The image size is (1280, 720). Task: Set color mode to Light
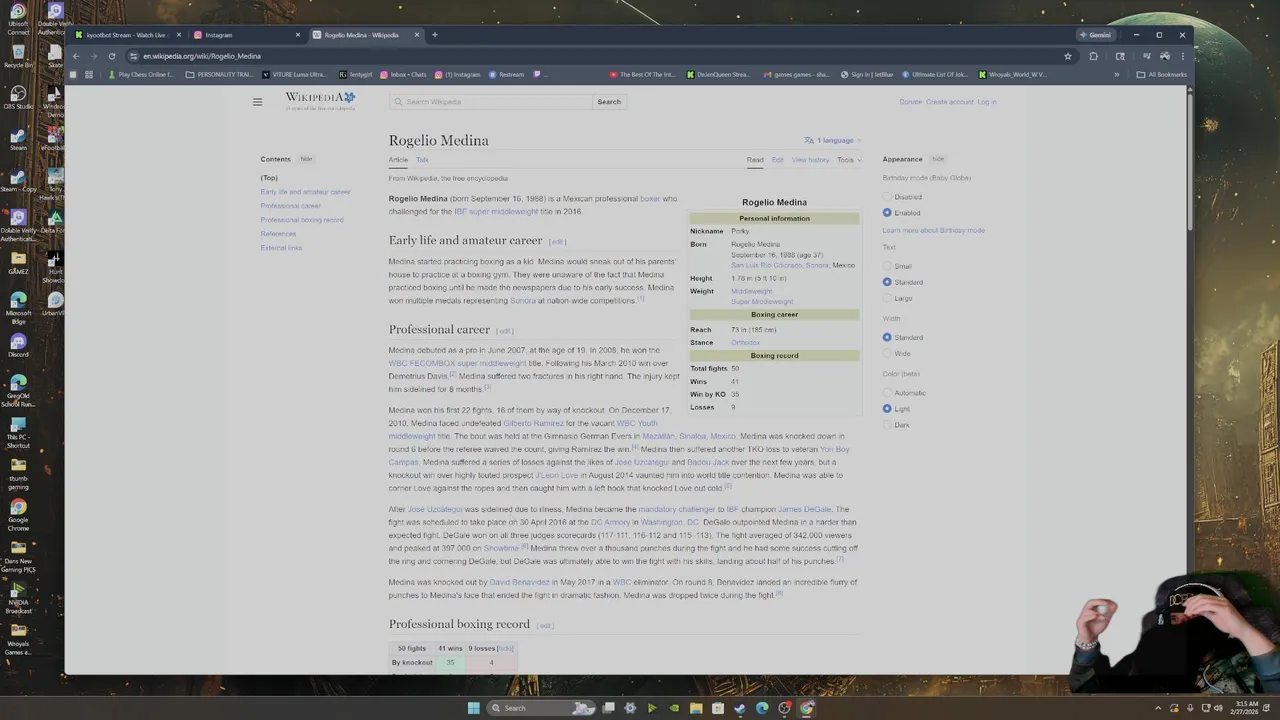pyautogui.click(x=887, y=409)
